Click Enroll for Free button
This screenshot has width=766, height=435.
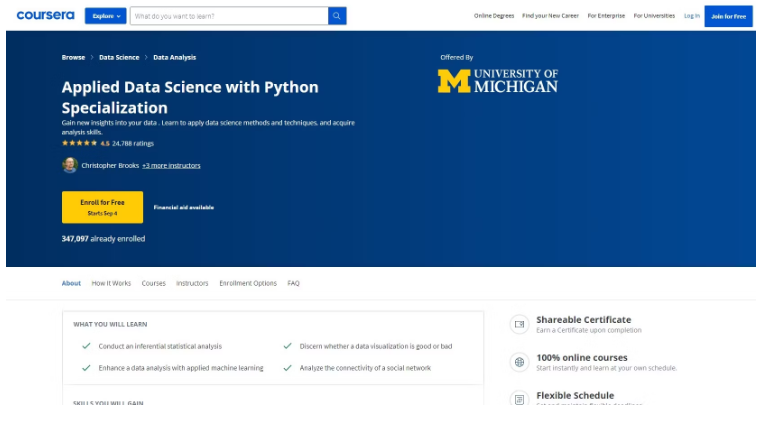tap(103, 207)
